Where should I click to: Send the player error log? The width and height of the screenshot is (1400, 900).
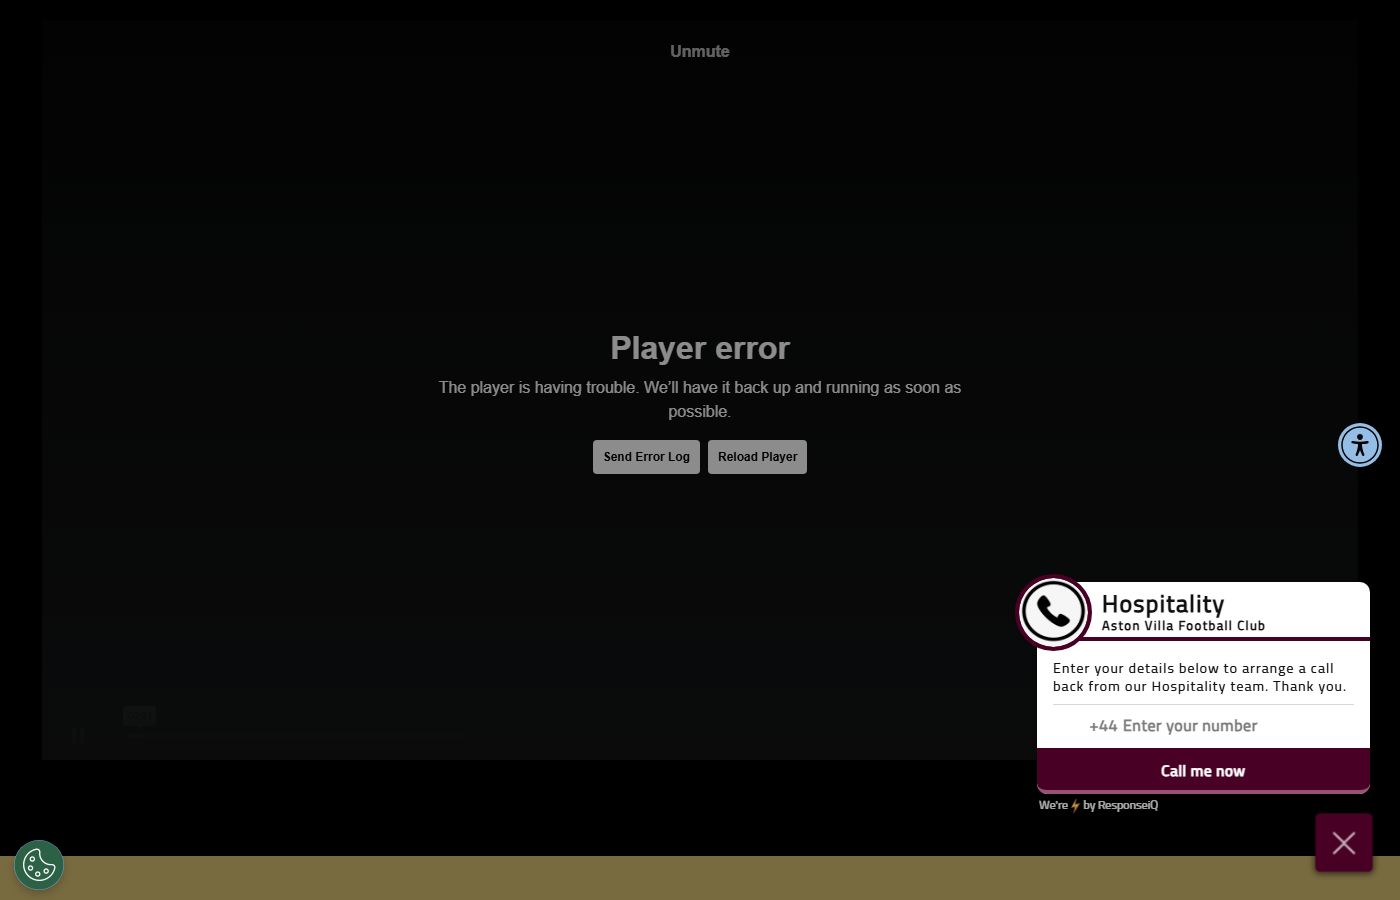coord(646,457)
